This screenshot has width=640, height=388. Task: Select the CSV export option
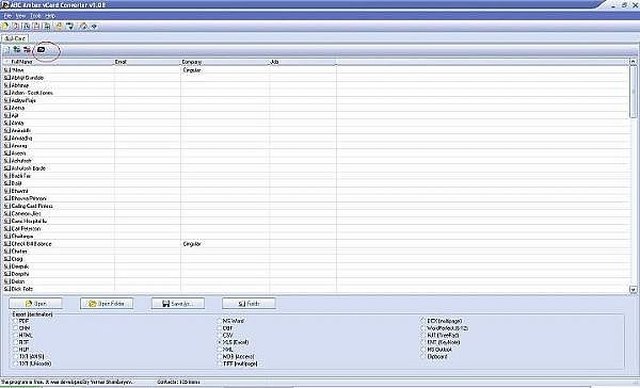click(x=225, y=335)
